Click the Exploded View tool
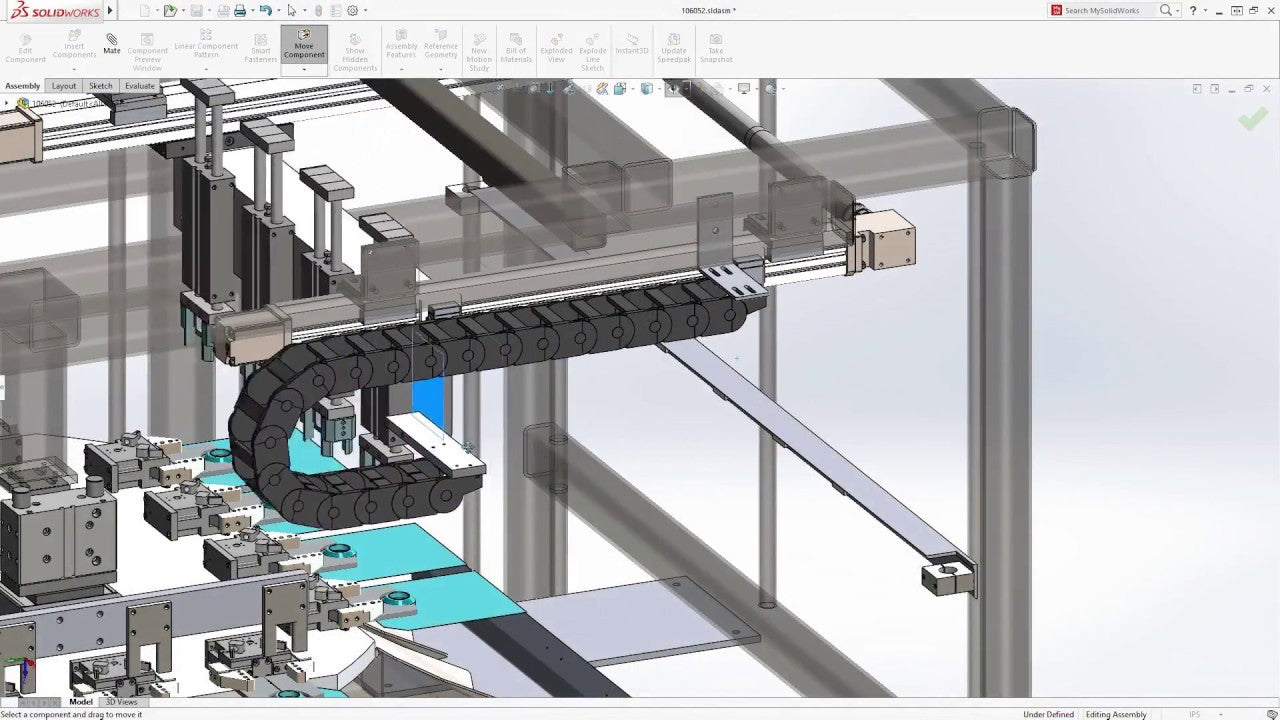The width and height of the screenshot is (1280, 720). tap(556, 47)
